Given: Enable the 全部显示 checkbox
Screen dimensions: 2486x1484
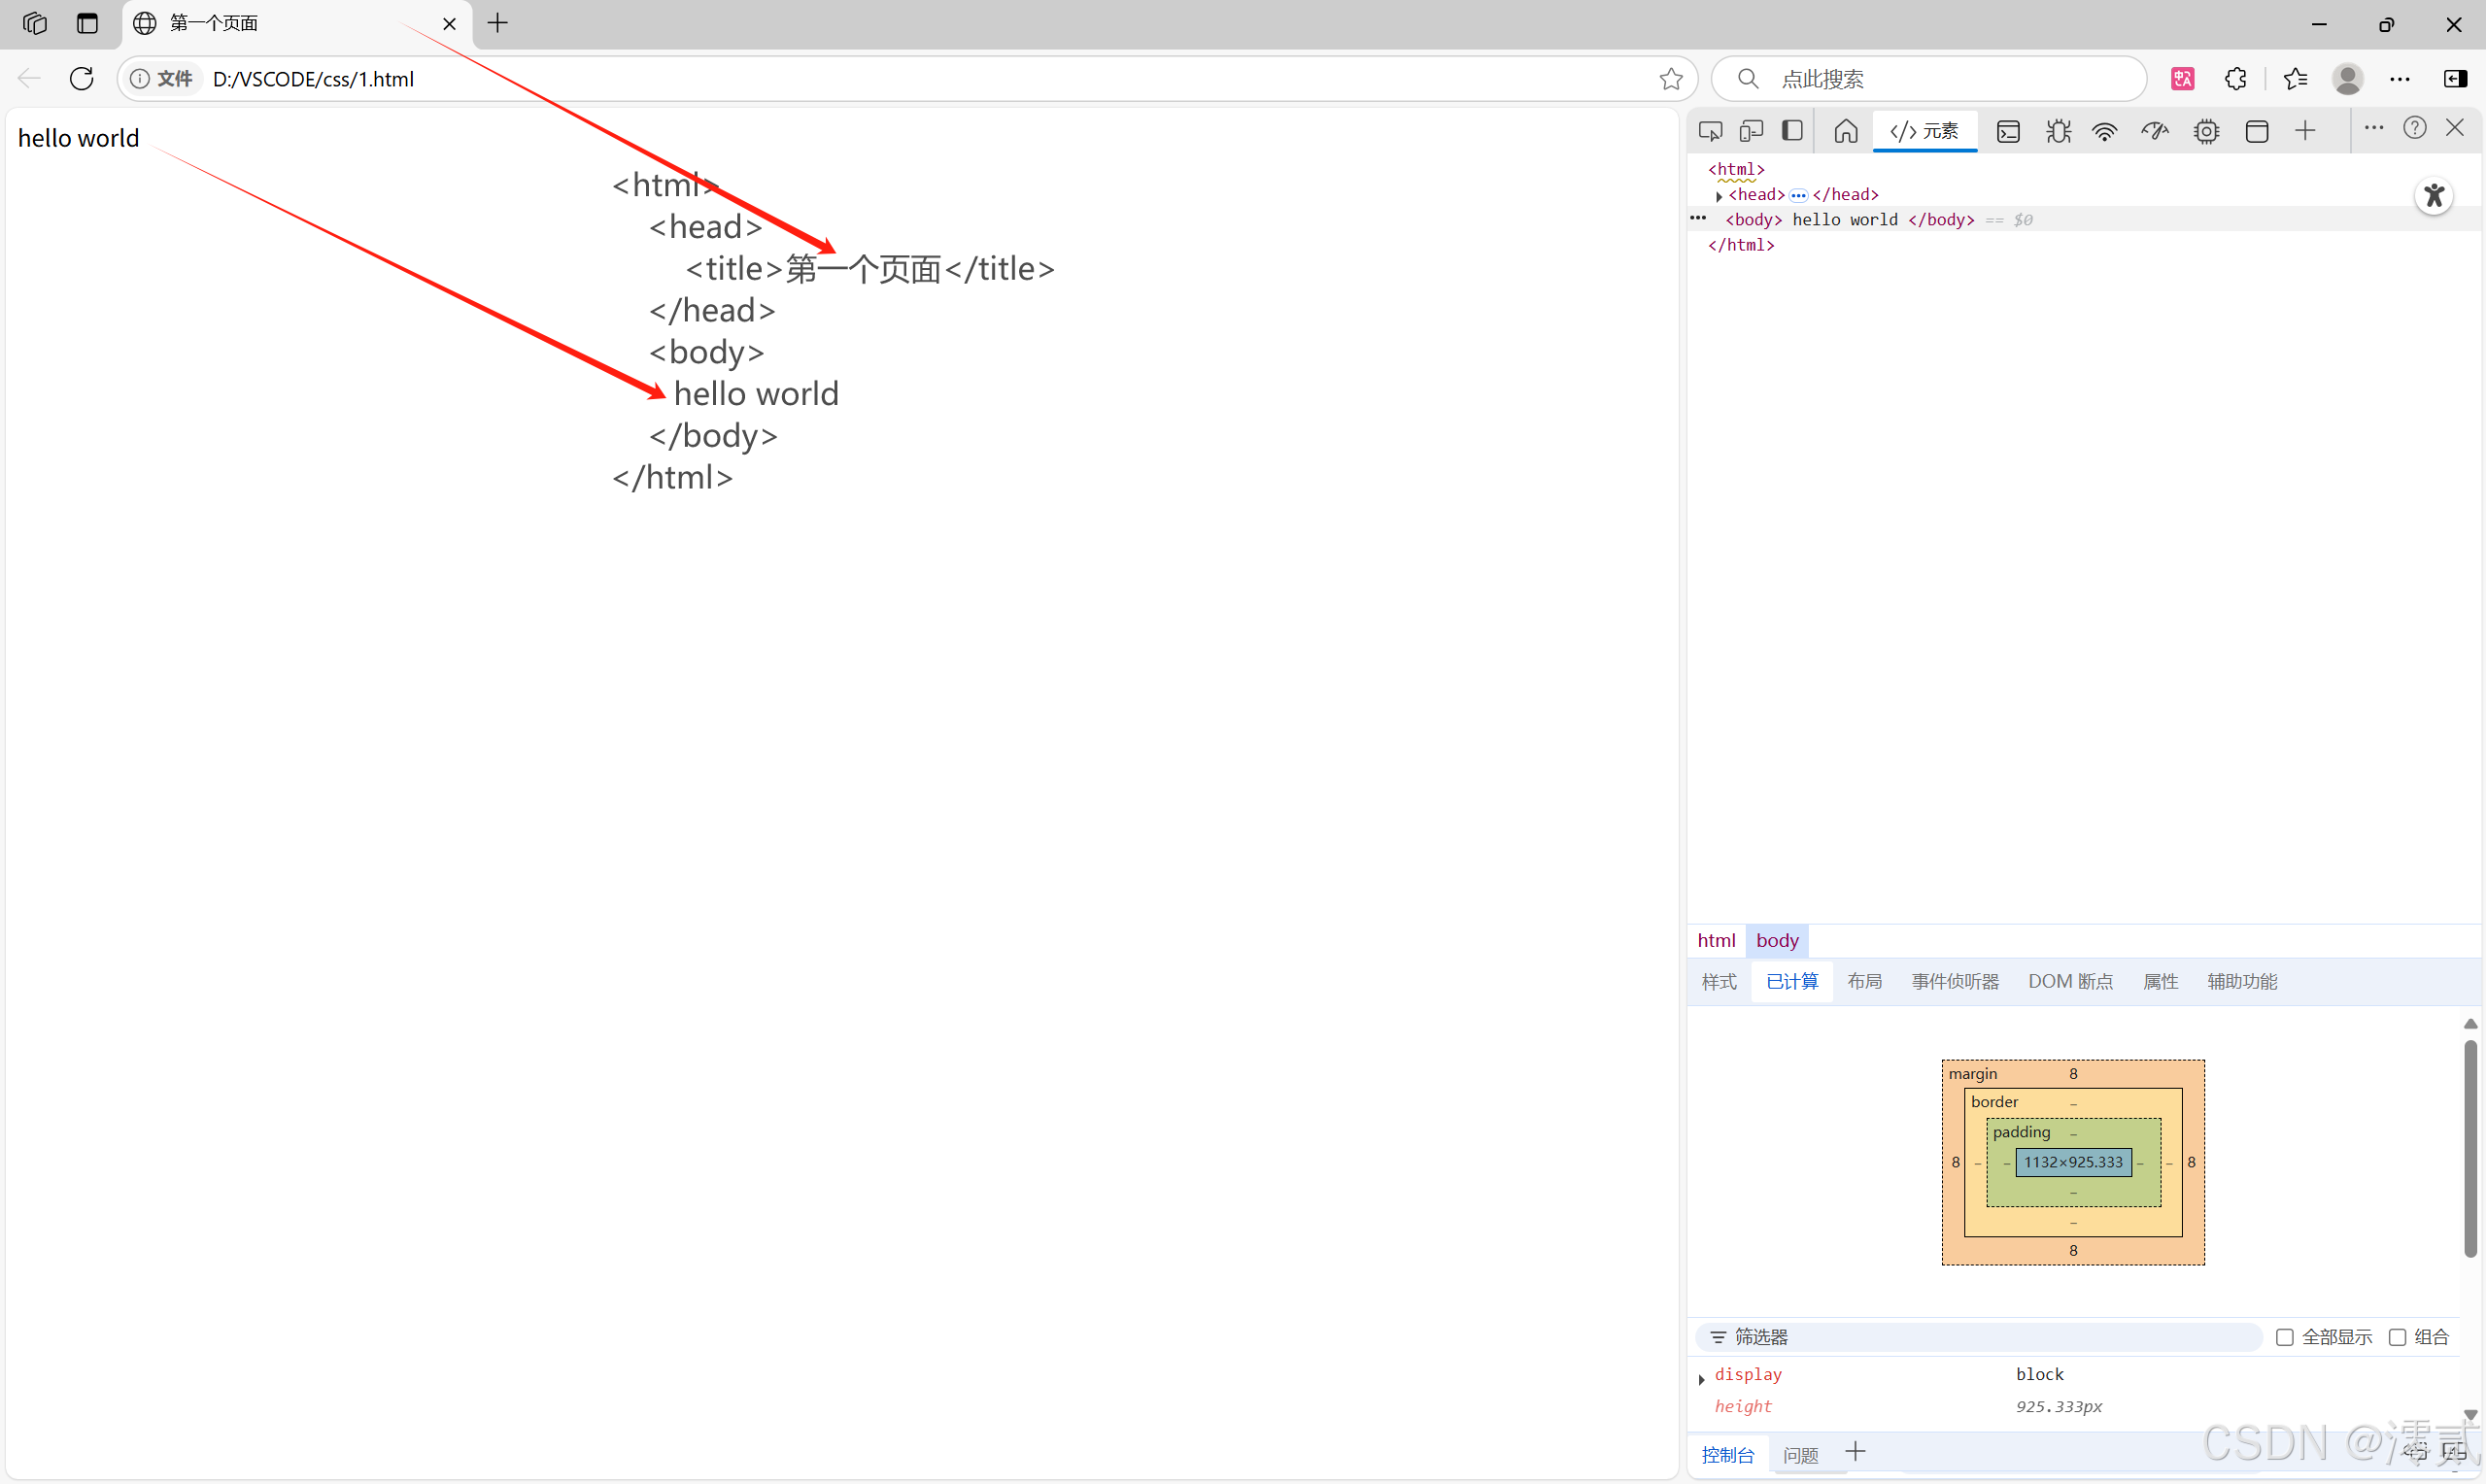Looking at the screenshot, I should 2285,1337.
